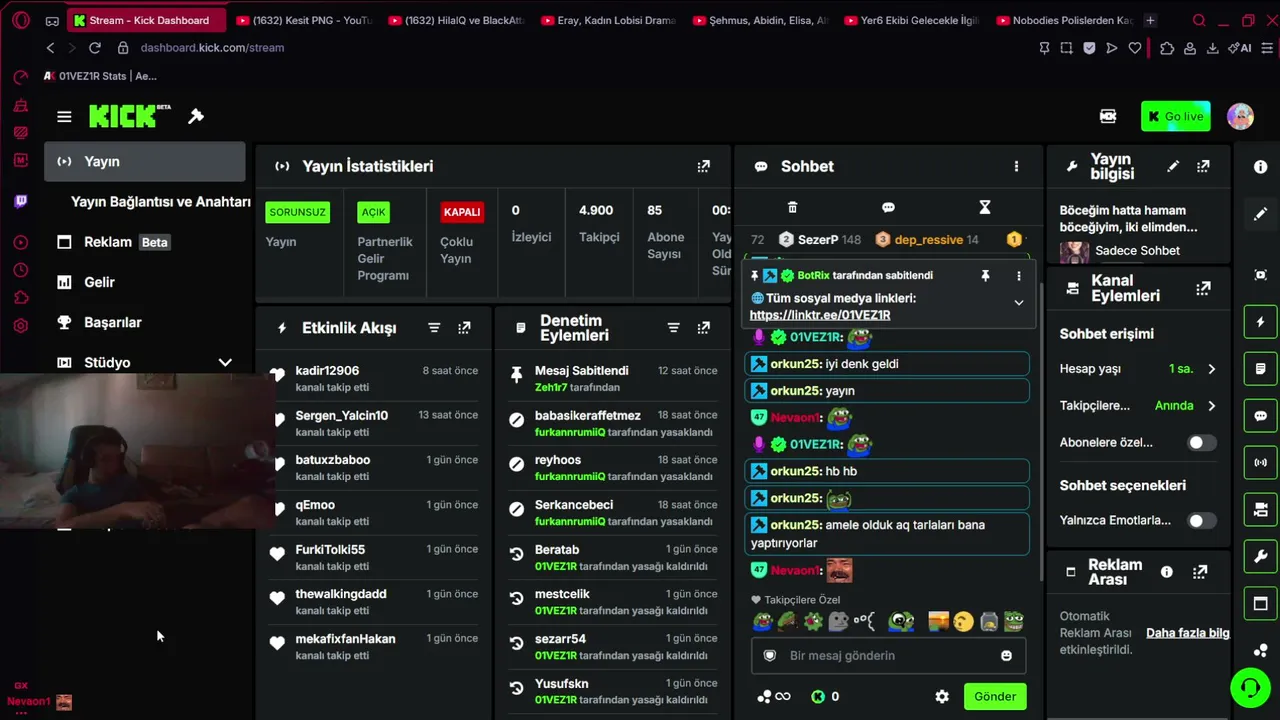The height and width of the screenshot is (720, 1280).
Task: Reload the page in browser toolbar
Action: tap(95, 48)
